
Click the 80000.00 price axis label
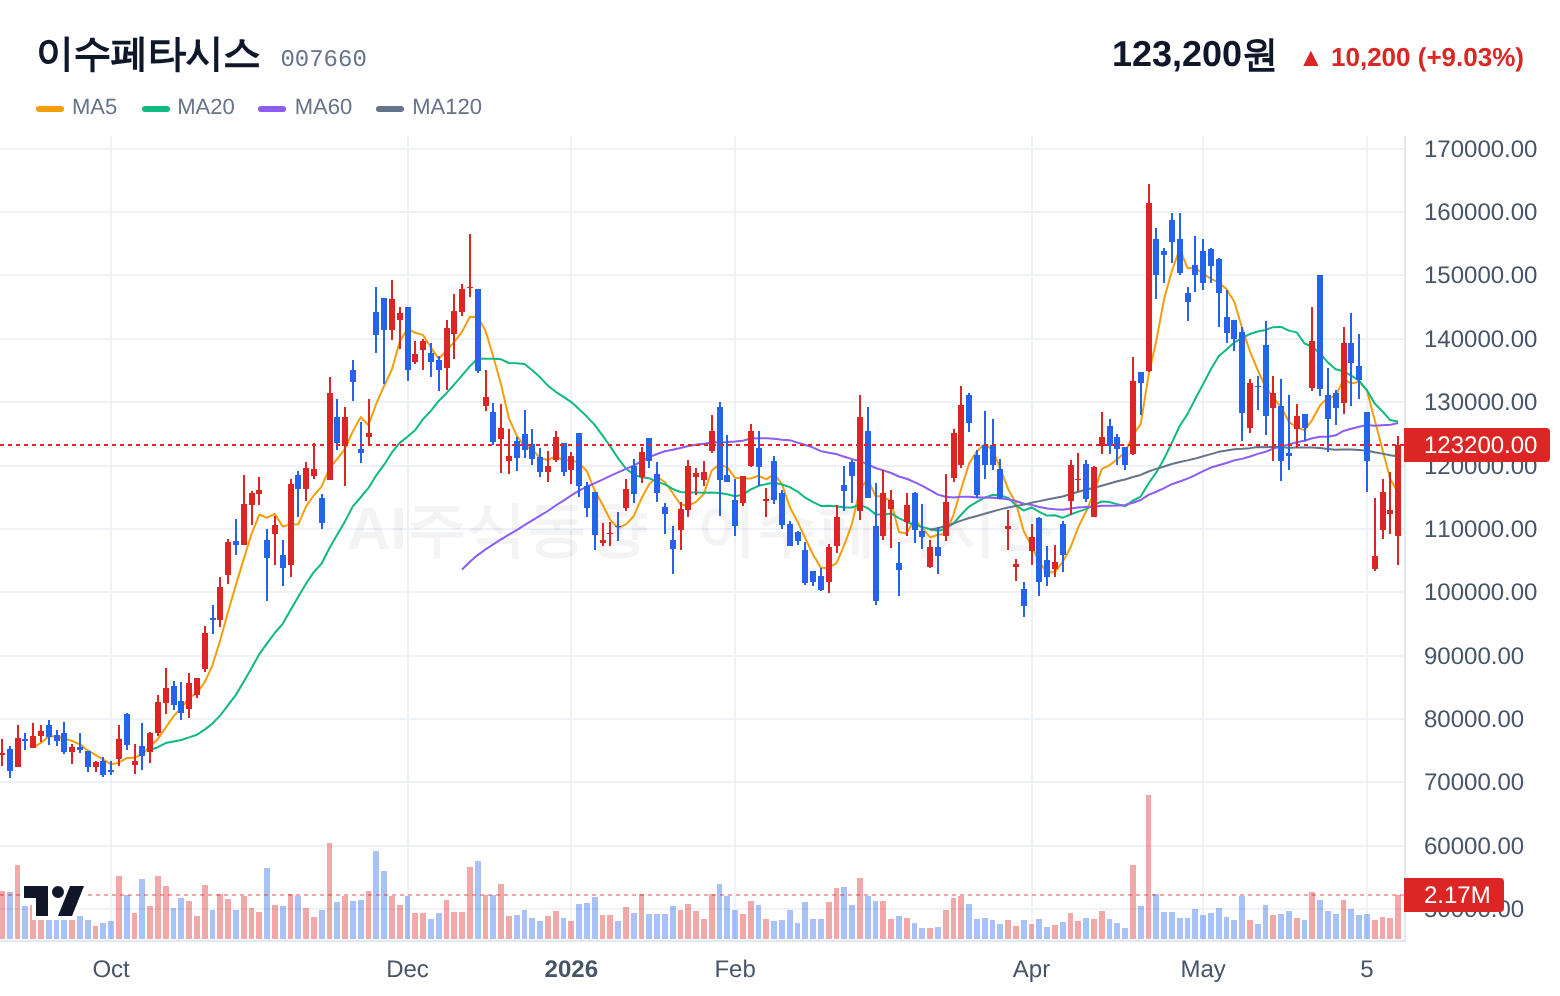[x=1474, y=719]
